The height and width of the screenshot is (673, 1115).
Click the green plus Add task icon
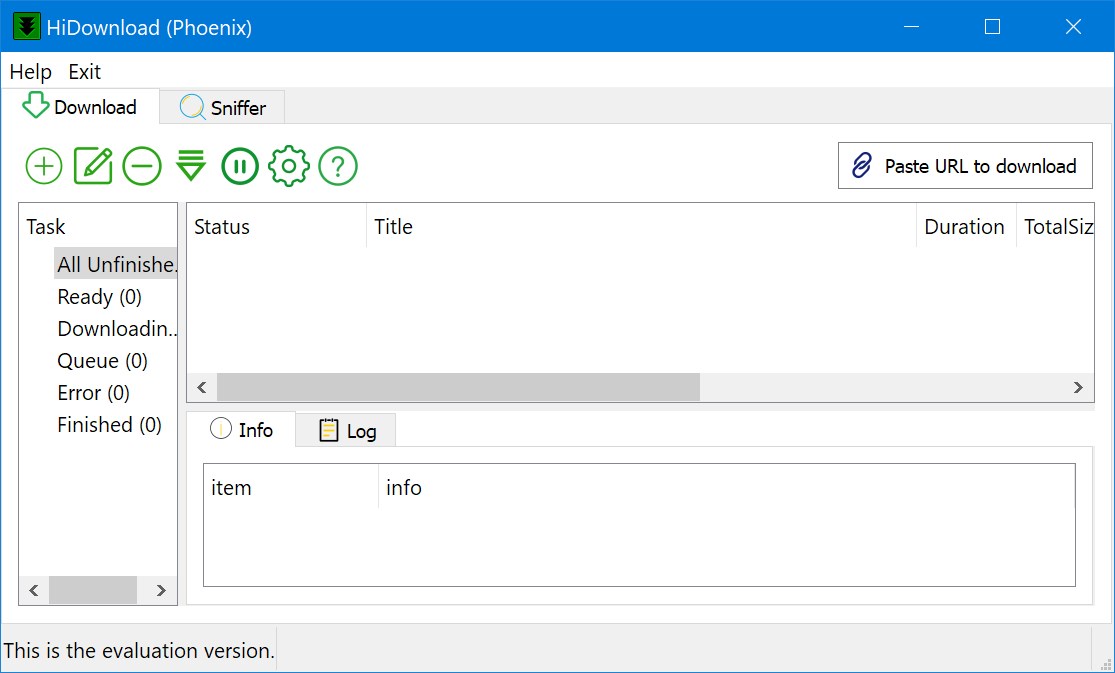pyautogui.click(x=44, y=166)
